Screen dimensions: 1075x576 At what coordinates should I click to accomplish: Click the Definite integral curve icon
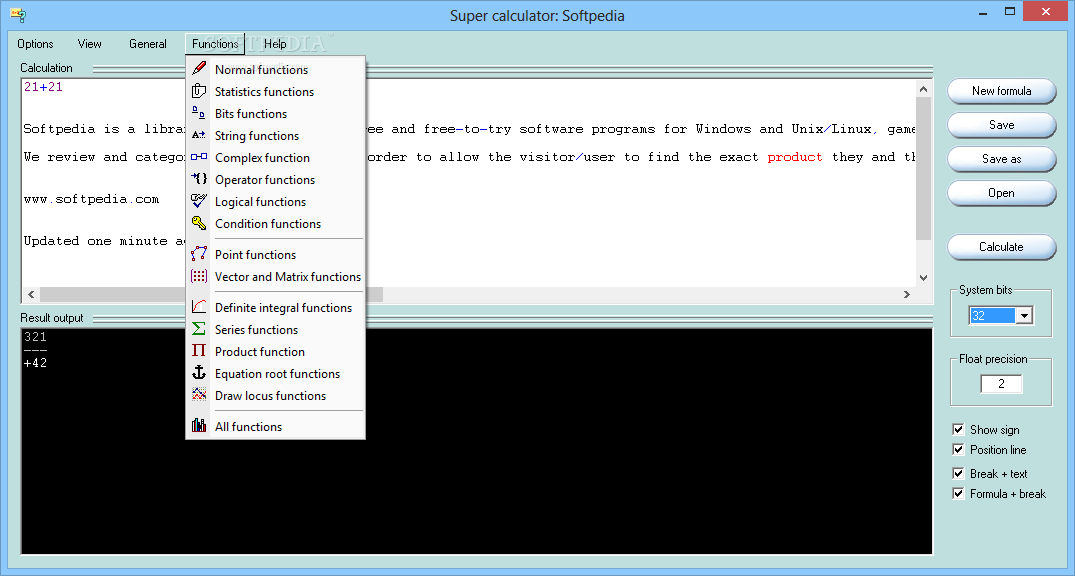[199, 307]
